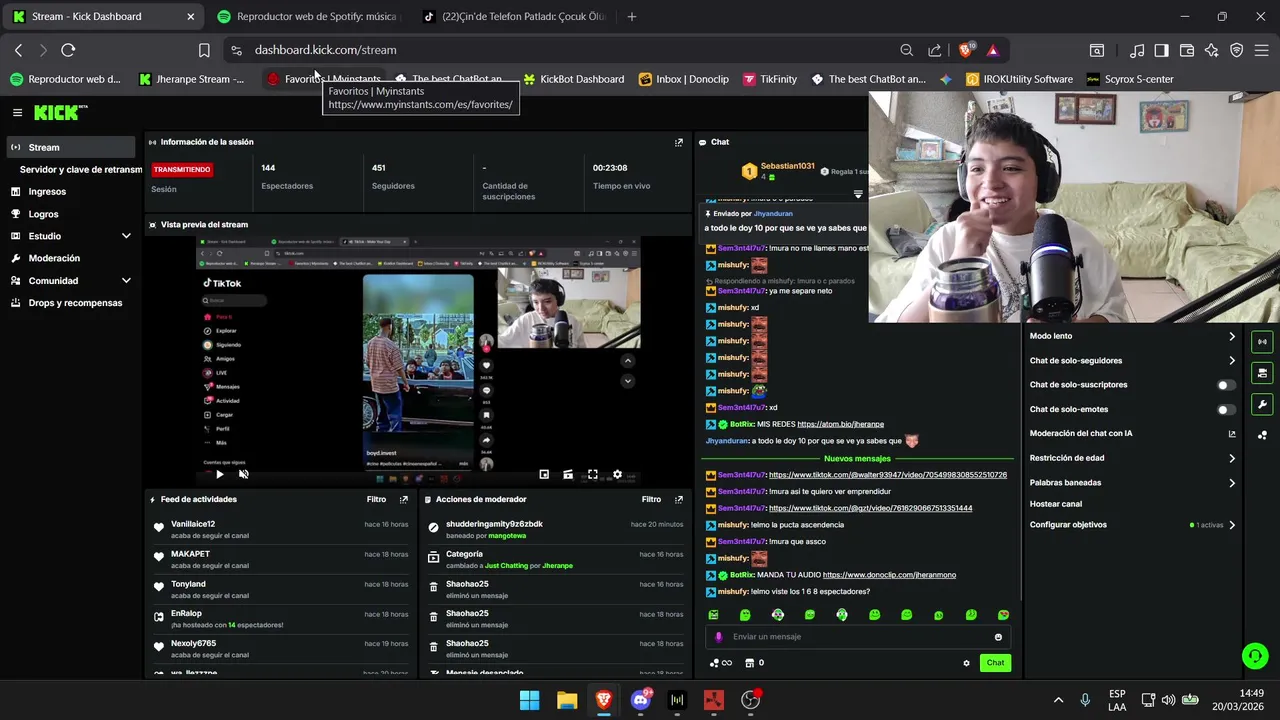The image size is (1280, 720).
Task: Pop out the session info panel
Action: click(679, 142)
